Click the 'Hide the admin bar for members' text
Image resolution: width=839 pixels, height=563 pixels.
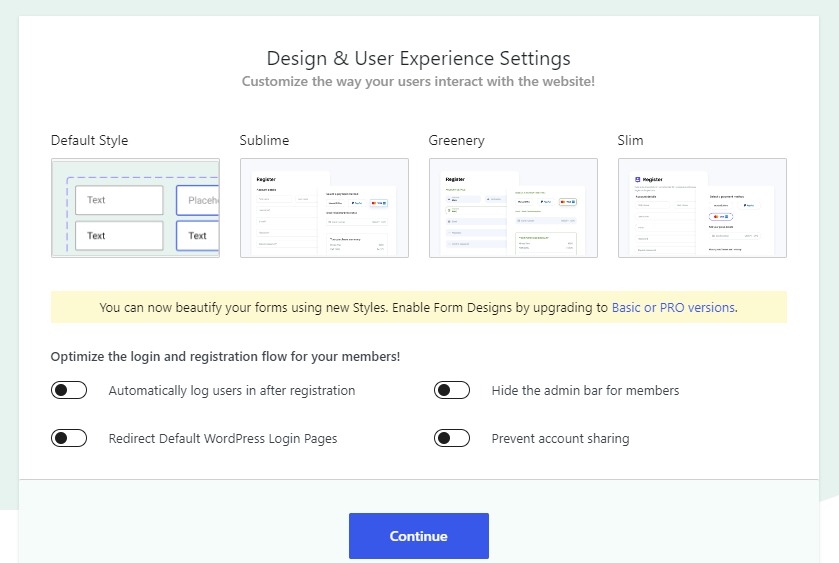[x=585, y=390]
